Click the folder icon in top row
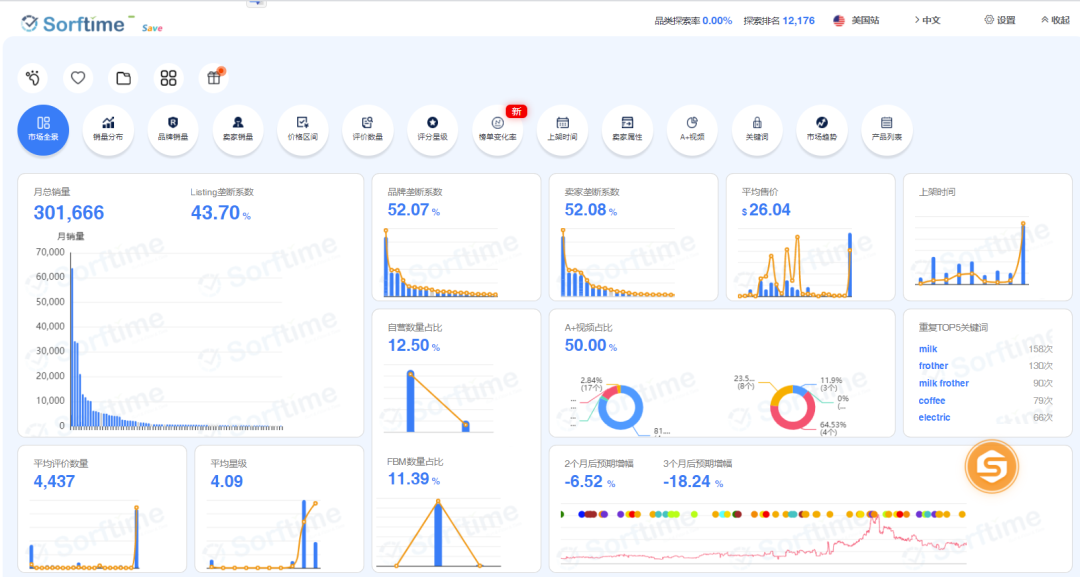 pos(123,78)
